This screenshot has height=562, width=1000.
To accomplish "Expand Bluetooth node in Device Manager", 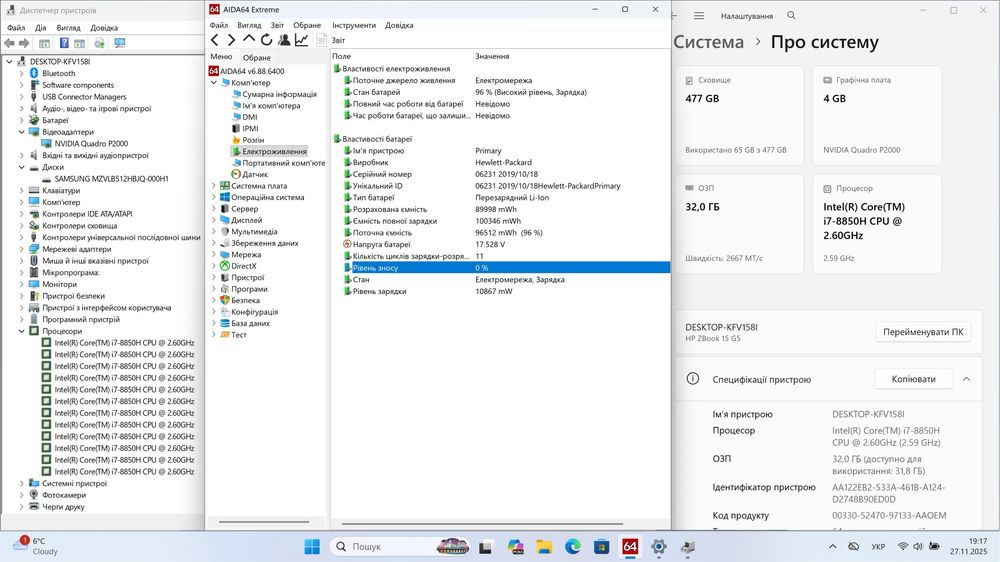I will pyautogui.click(x=22, y=73).
